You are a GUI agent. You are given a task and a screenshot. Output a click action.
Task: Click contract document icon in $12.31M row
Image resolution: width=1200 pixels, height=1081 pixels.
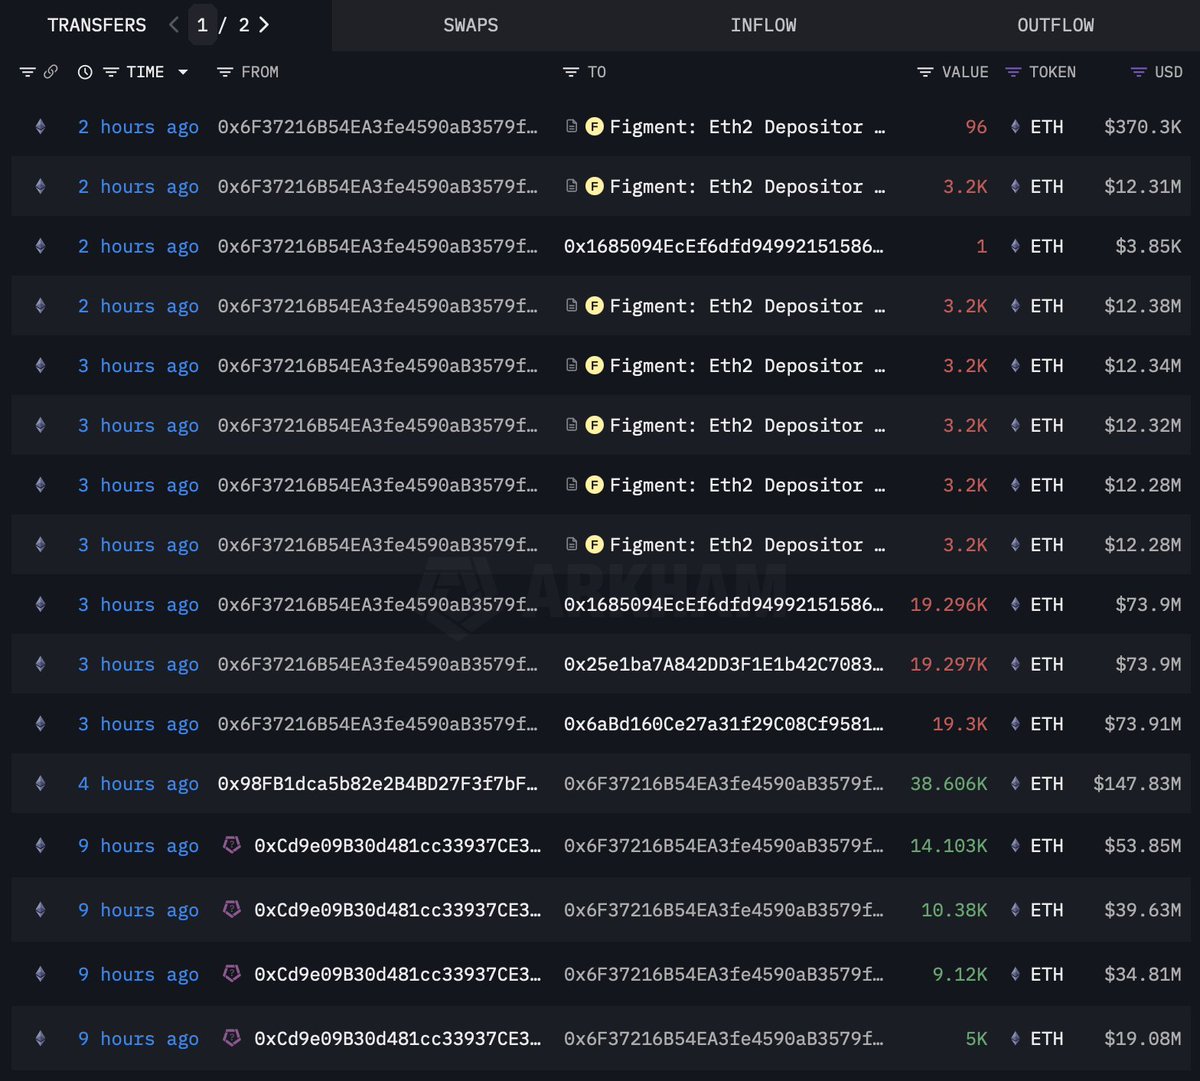(571, 187)
